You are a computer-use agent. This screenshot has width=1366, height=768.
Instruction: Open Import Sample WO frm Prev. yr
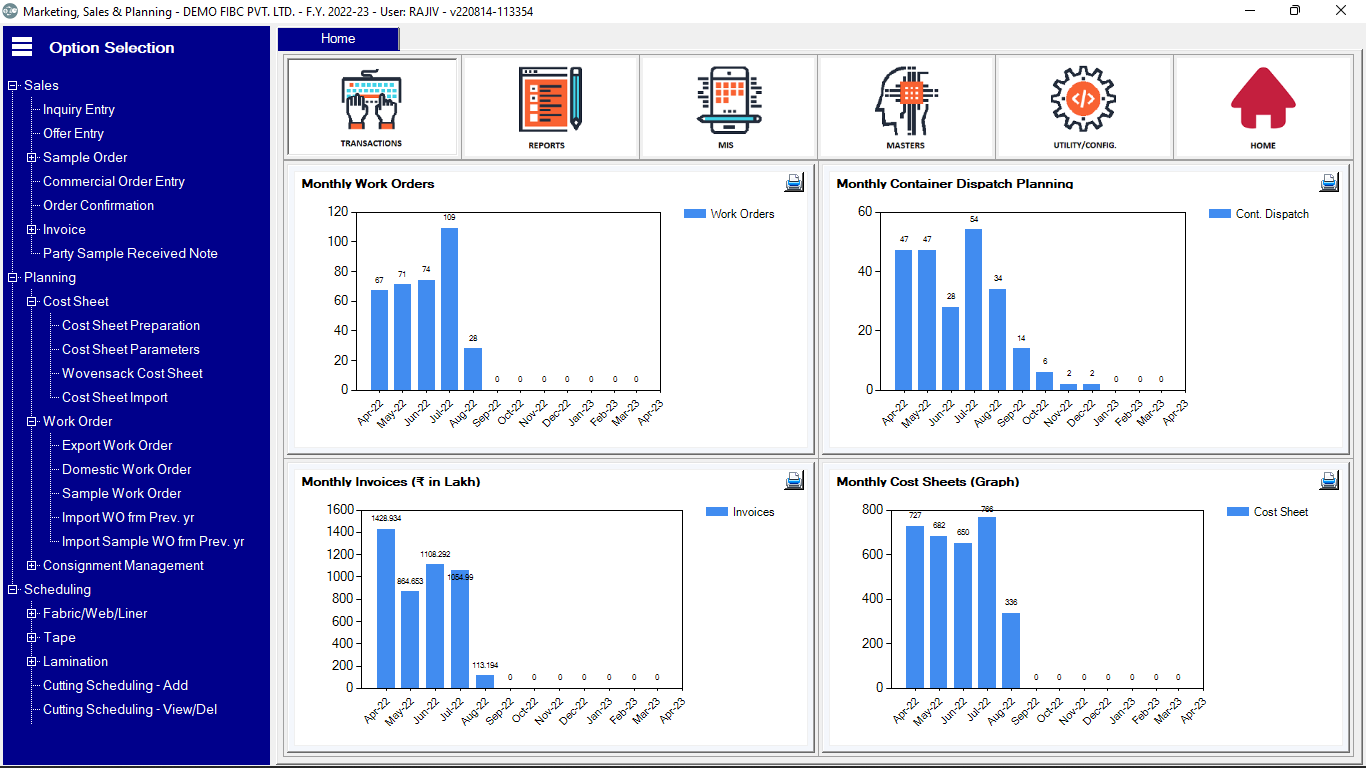pyautogui.click(x=153, y=542)
